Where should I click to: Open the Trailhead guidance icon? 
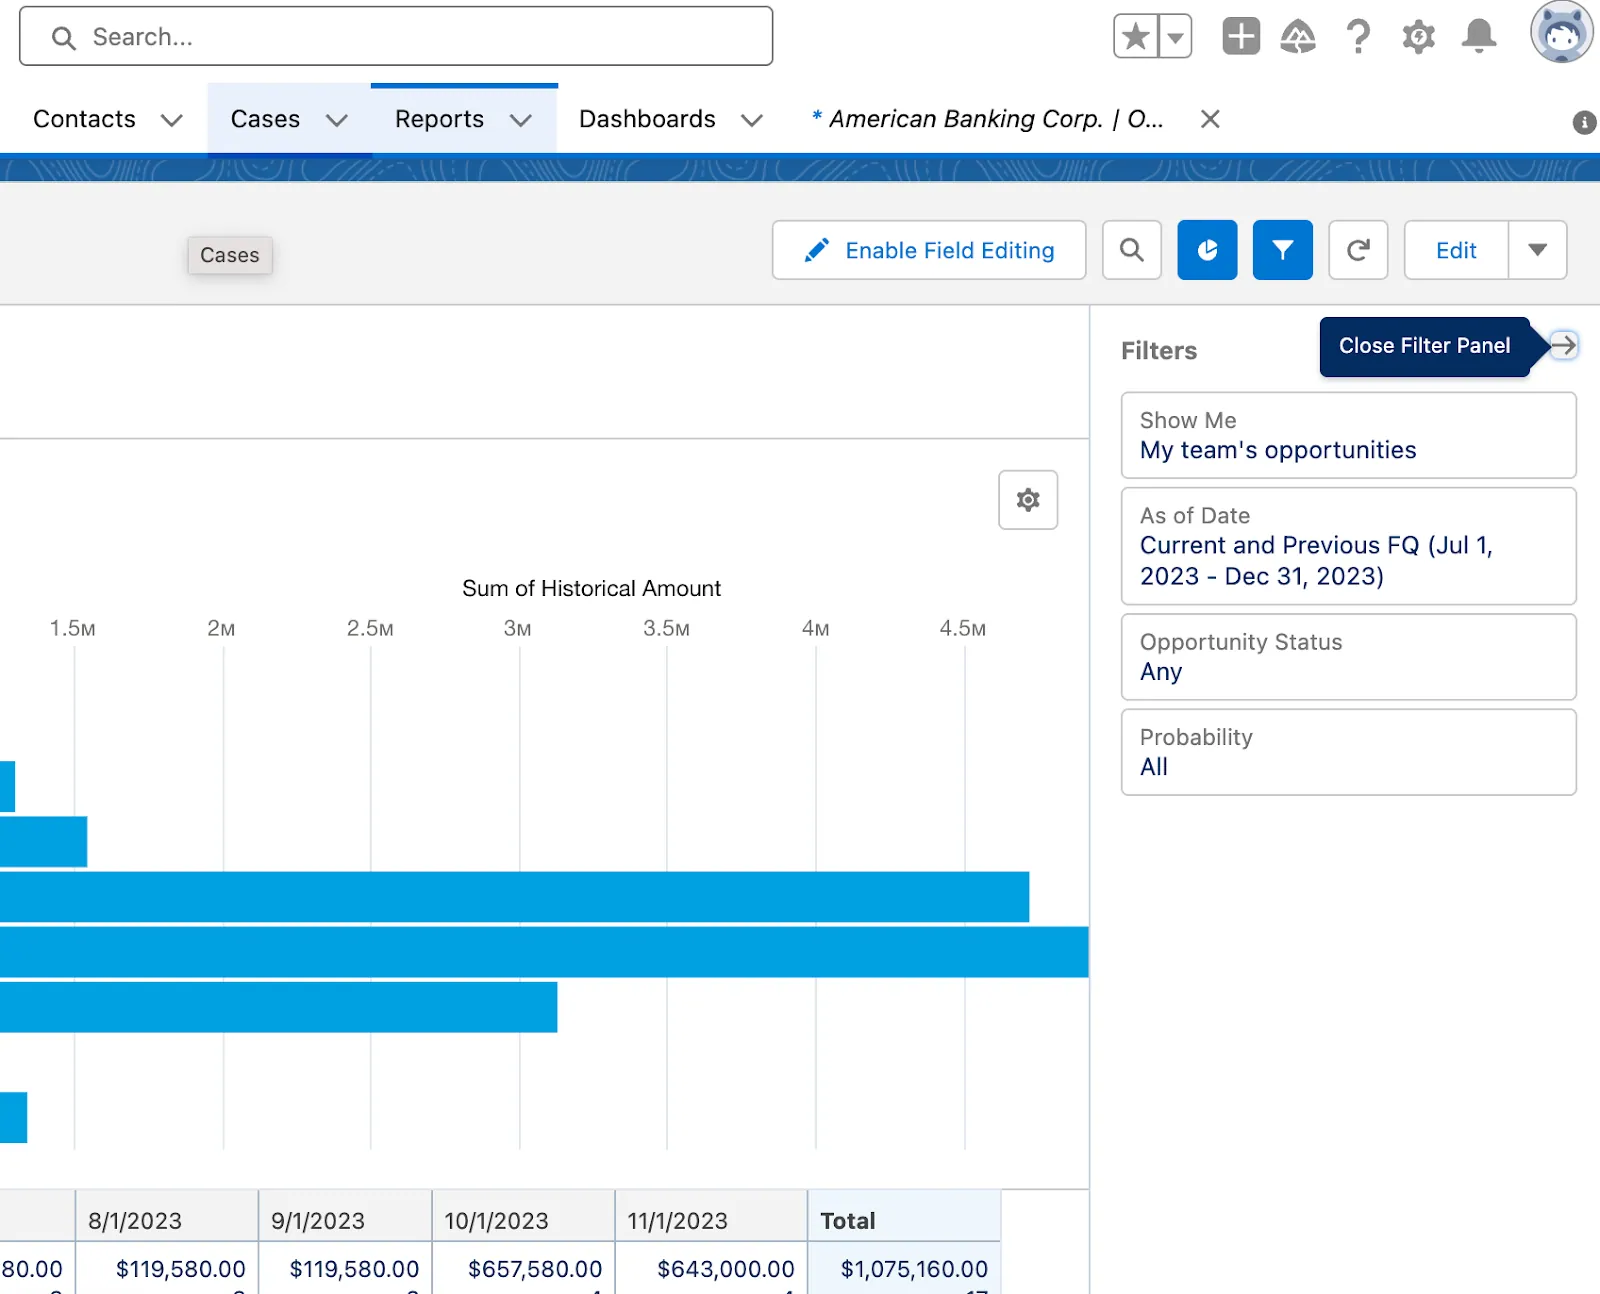tap(1298, 37)
